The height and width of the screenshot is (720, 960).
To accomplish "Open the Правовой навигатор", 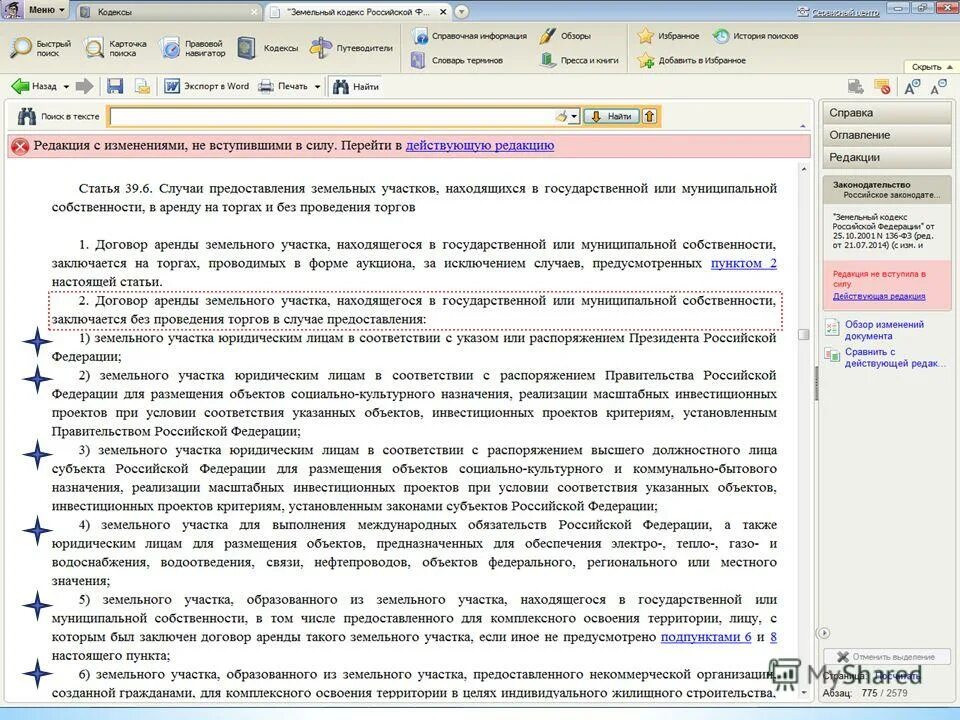I will coord(196,46).
